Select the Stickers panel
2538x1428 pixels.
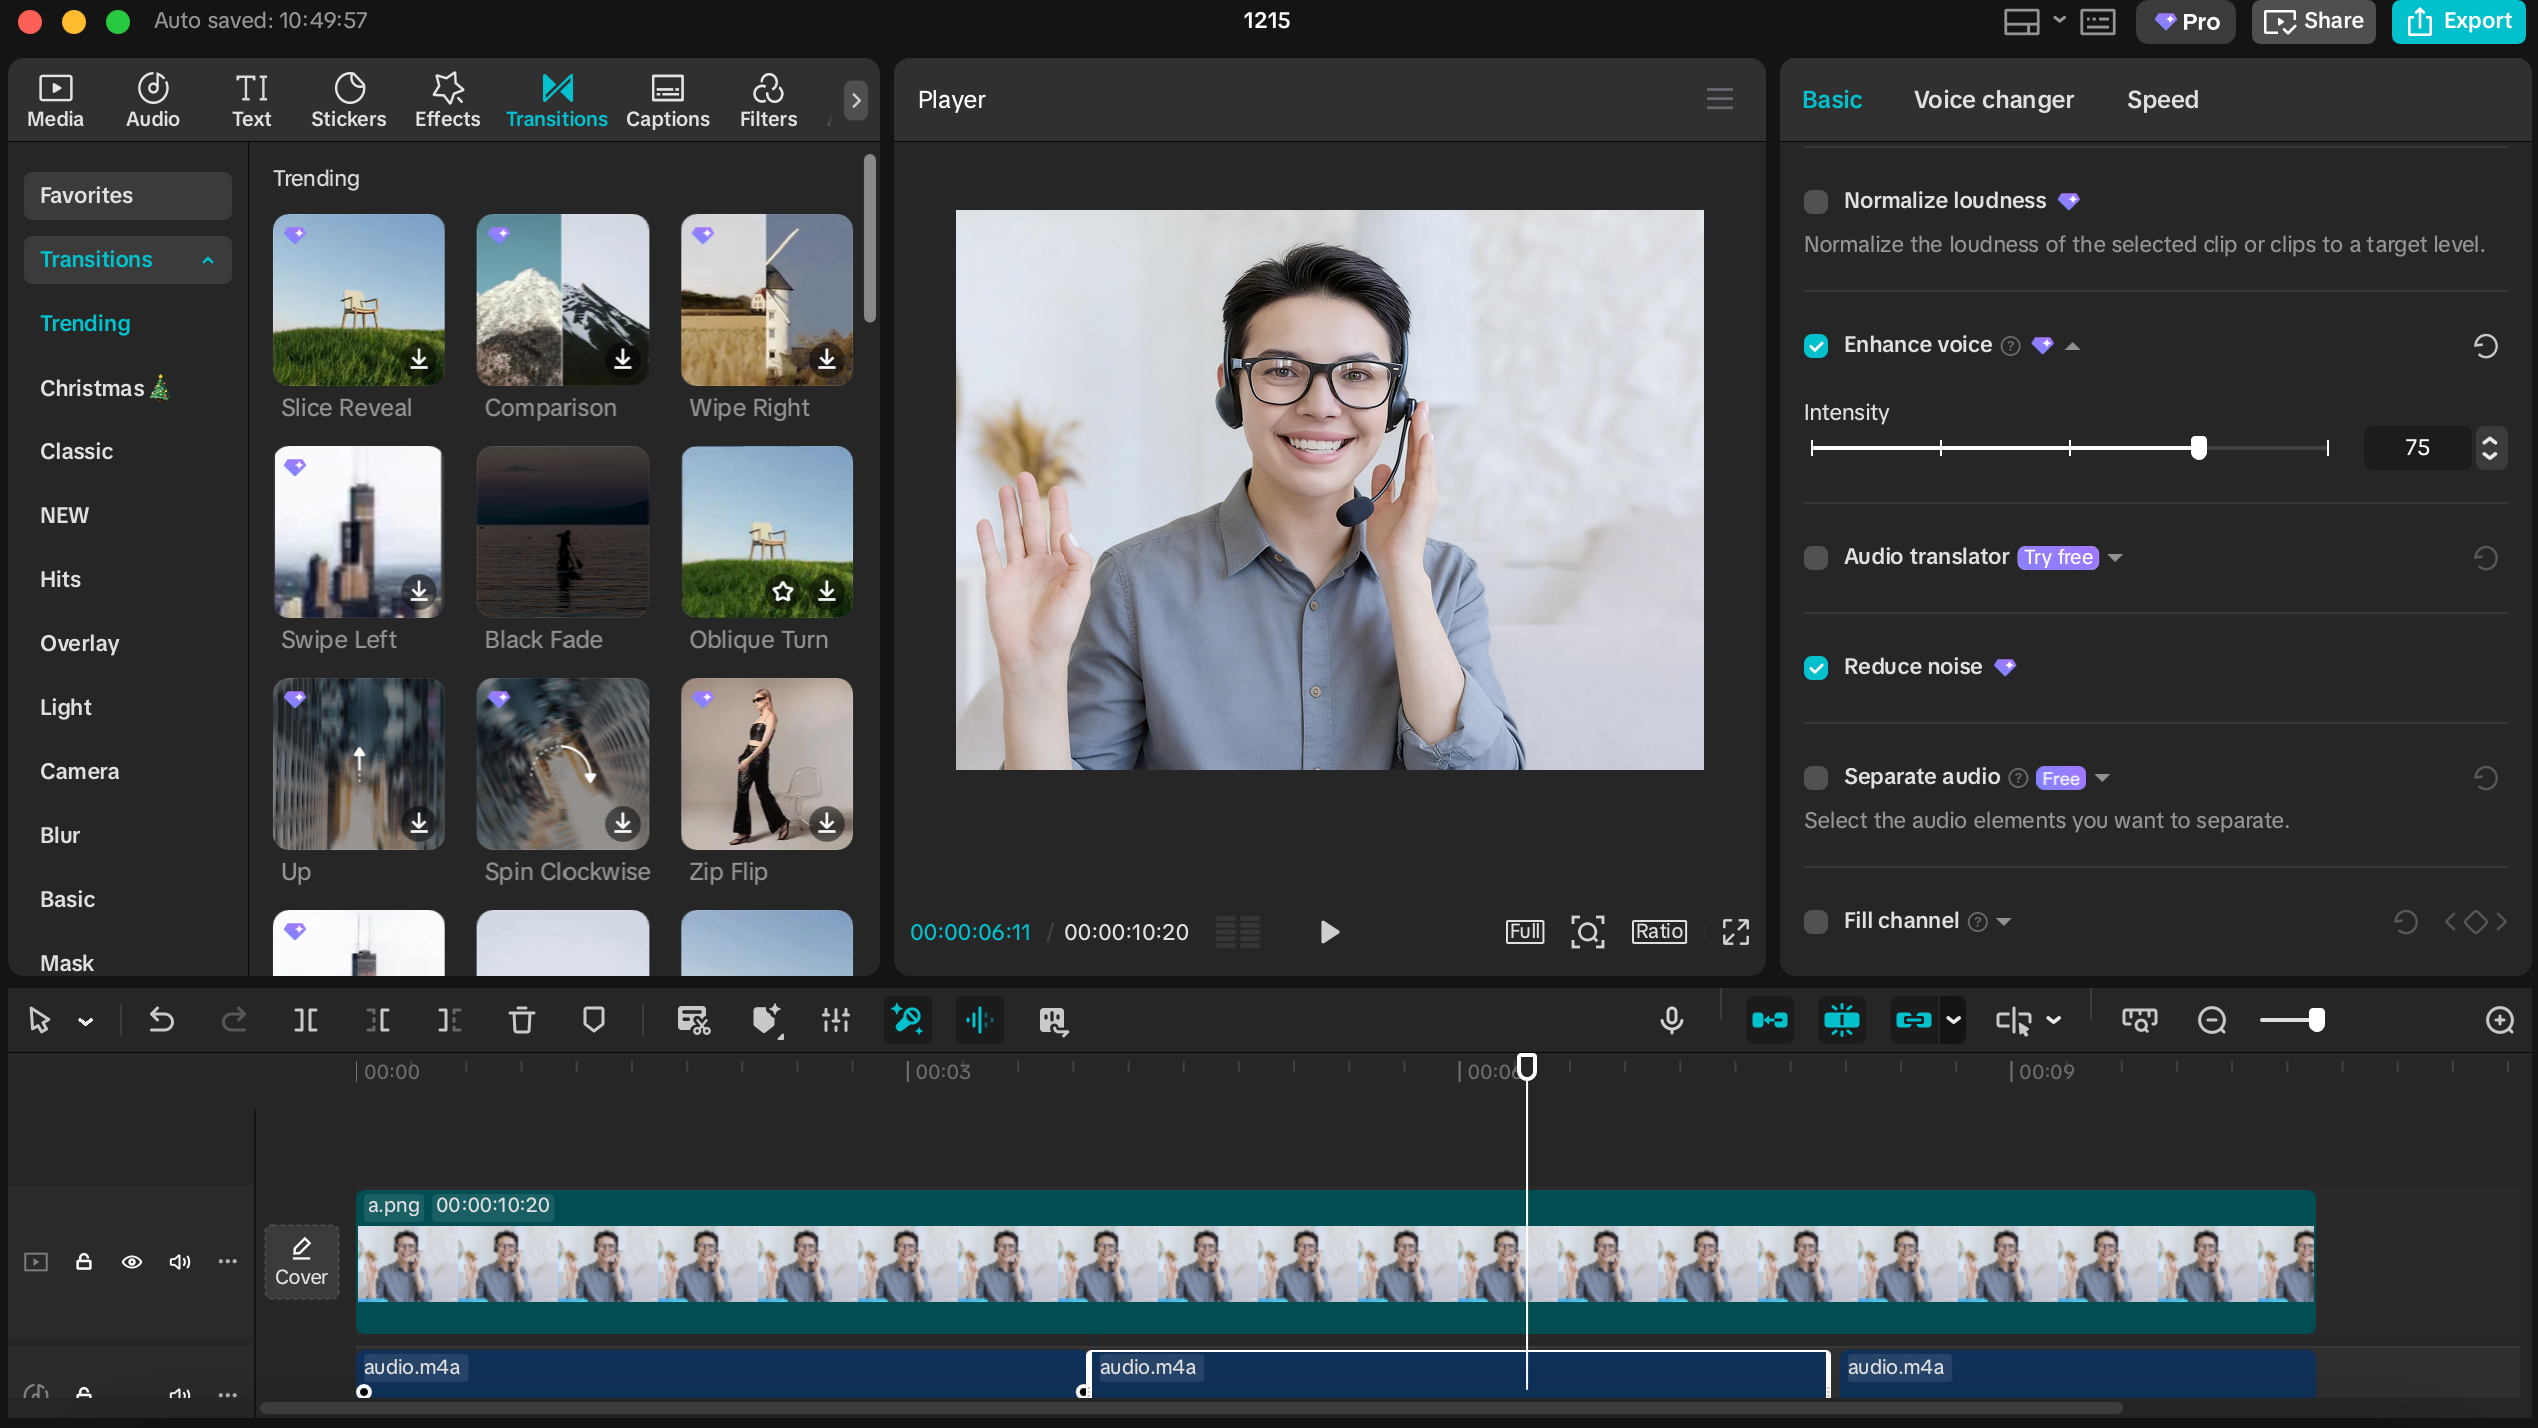pos(348,99)
